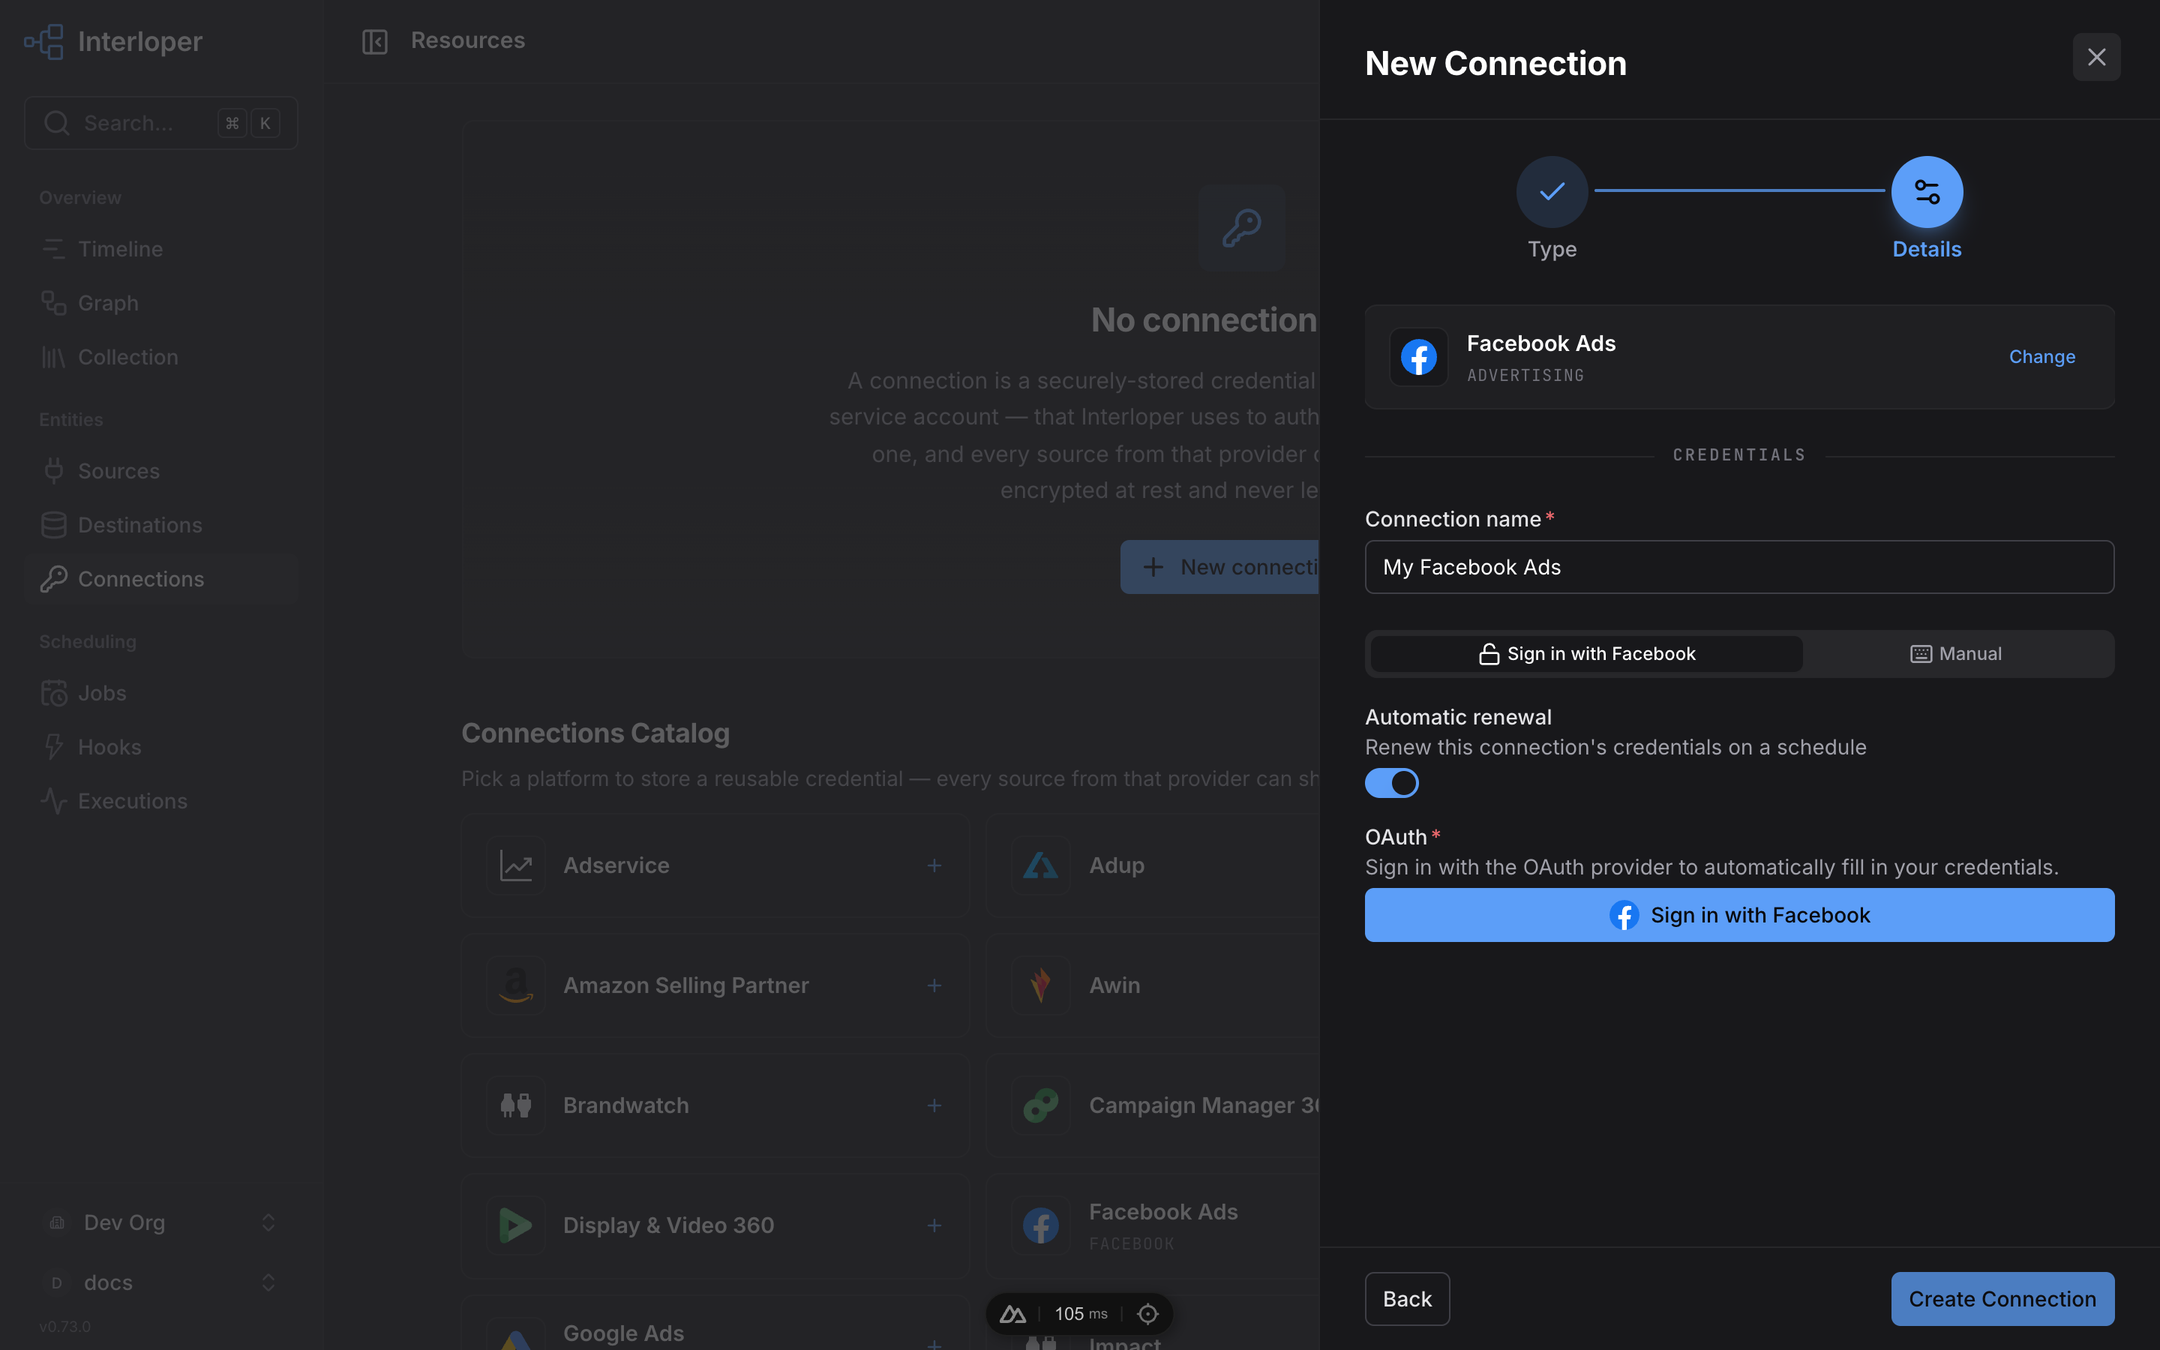Viewport: 2160px width, 1350px height.
Task: Expand the Dev Org switcher
Action: [x=161, y=1223]
